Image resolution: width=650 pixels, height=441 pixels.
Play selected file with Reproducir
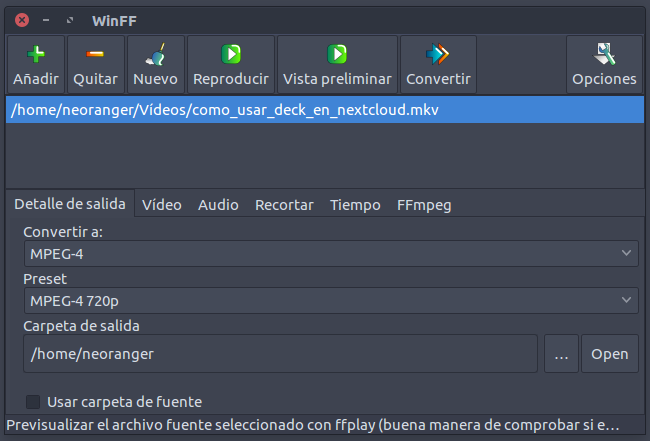pos(230,54)
